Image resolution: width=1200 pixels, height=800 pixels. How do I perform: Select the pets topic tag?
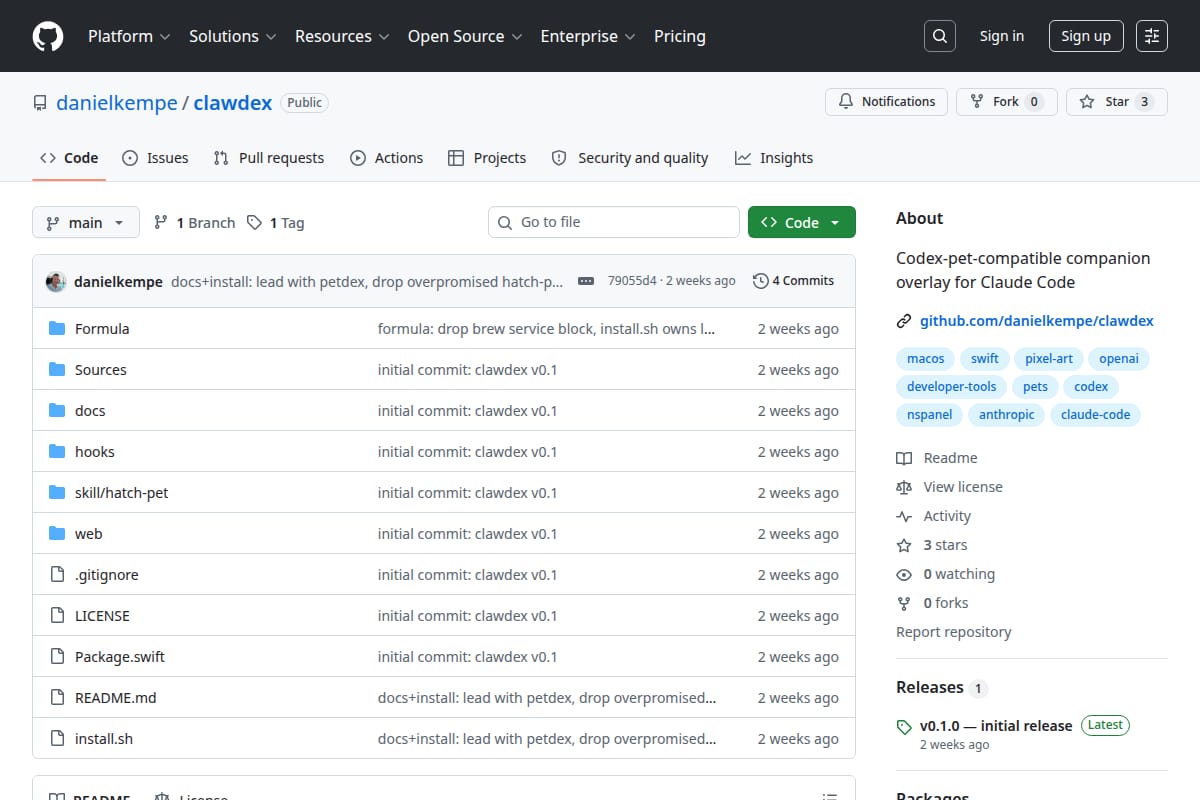[1036, 386]
